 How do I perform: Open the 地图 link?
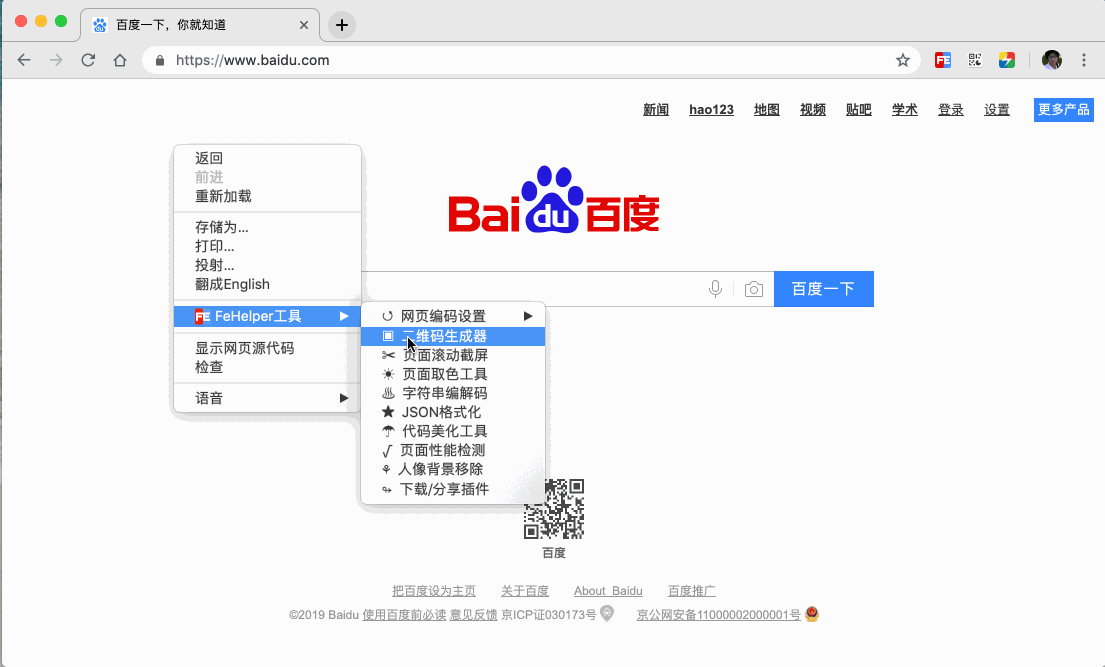767,109
